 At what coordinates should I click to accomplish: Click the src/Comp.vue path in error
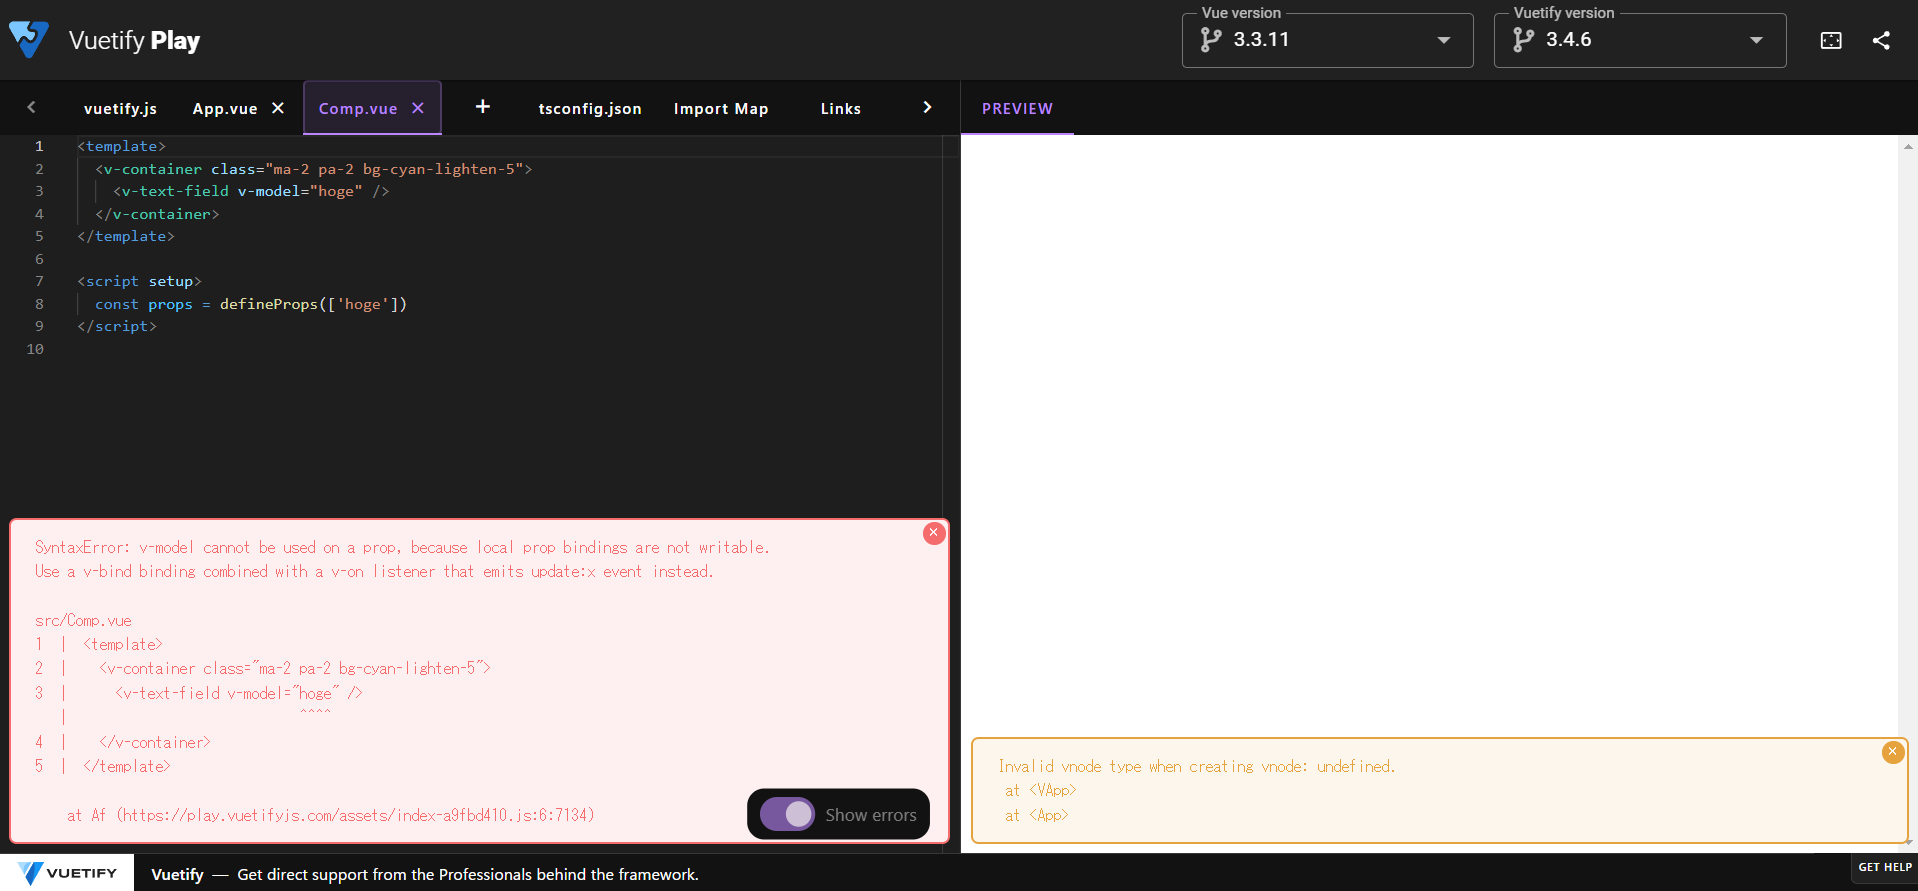83,620
